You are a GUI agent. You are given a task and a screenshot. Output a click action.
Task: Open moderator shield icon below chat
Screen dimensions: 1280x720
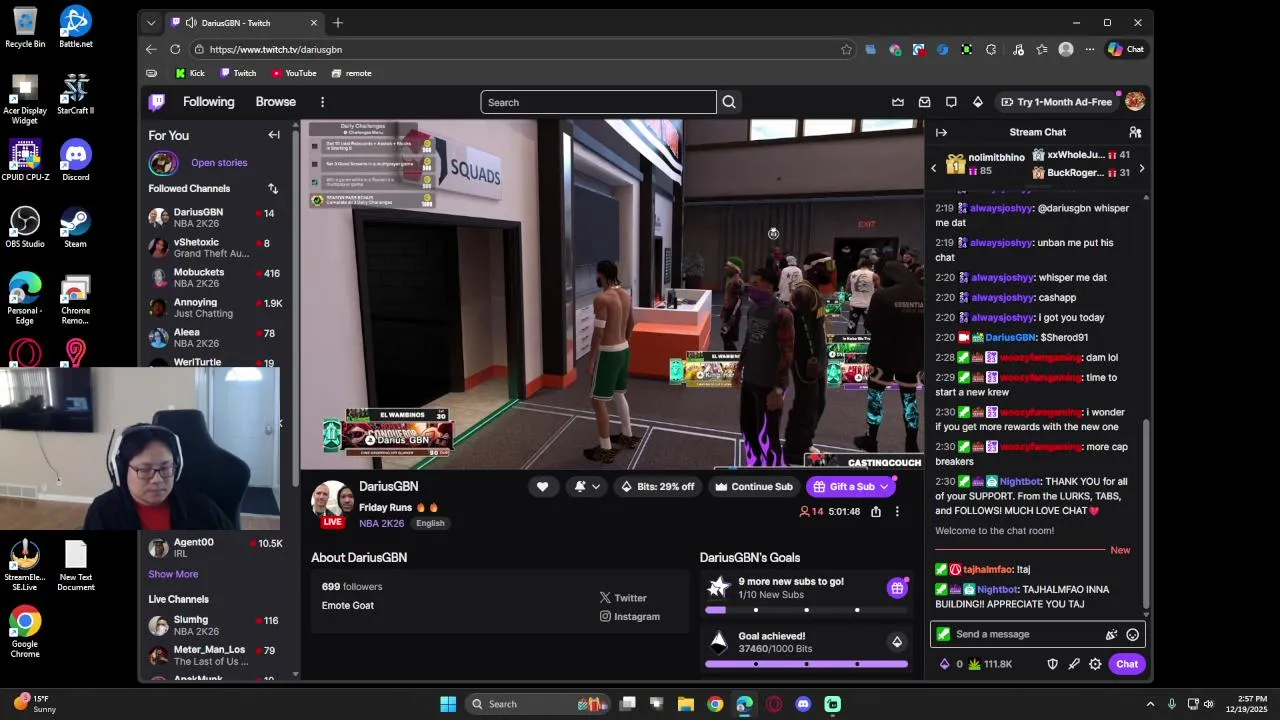(x=1052, y=664)
